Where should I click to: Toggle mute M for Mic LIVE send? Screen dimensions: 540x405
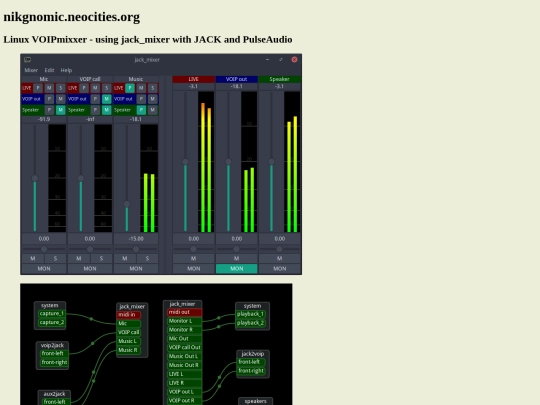tap(49, 88)
